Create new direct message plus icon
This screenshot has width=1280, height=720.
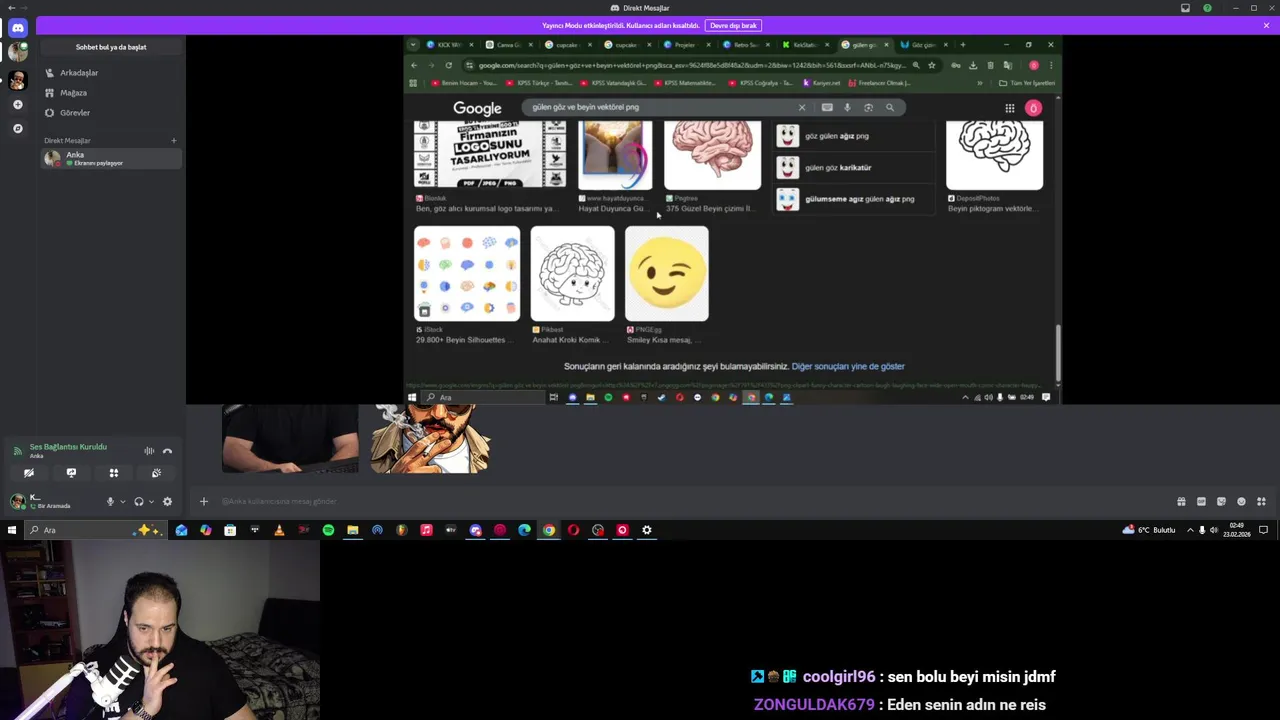point(174,141)
